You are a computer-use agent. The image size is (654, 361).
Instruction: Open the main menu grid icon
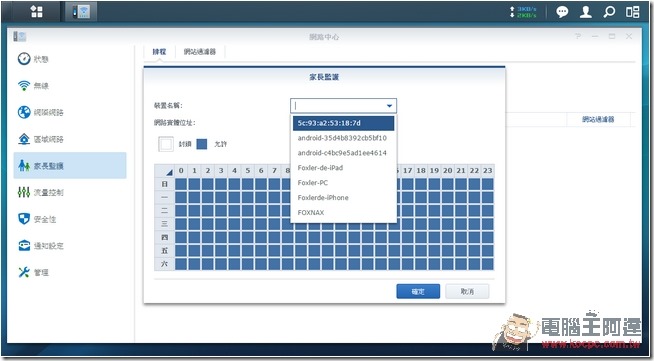(37, 11)
